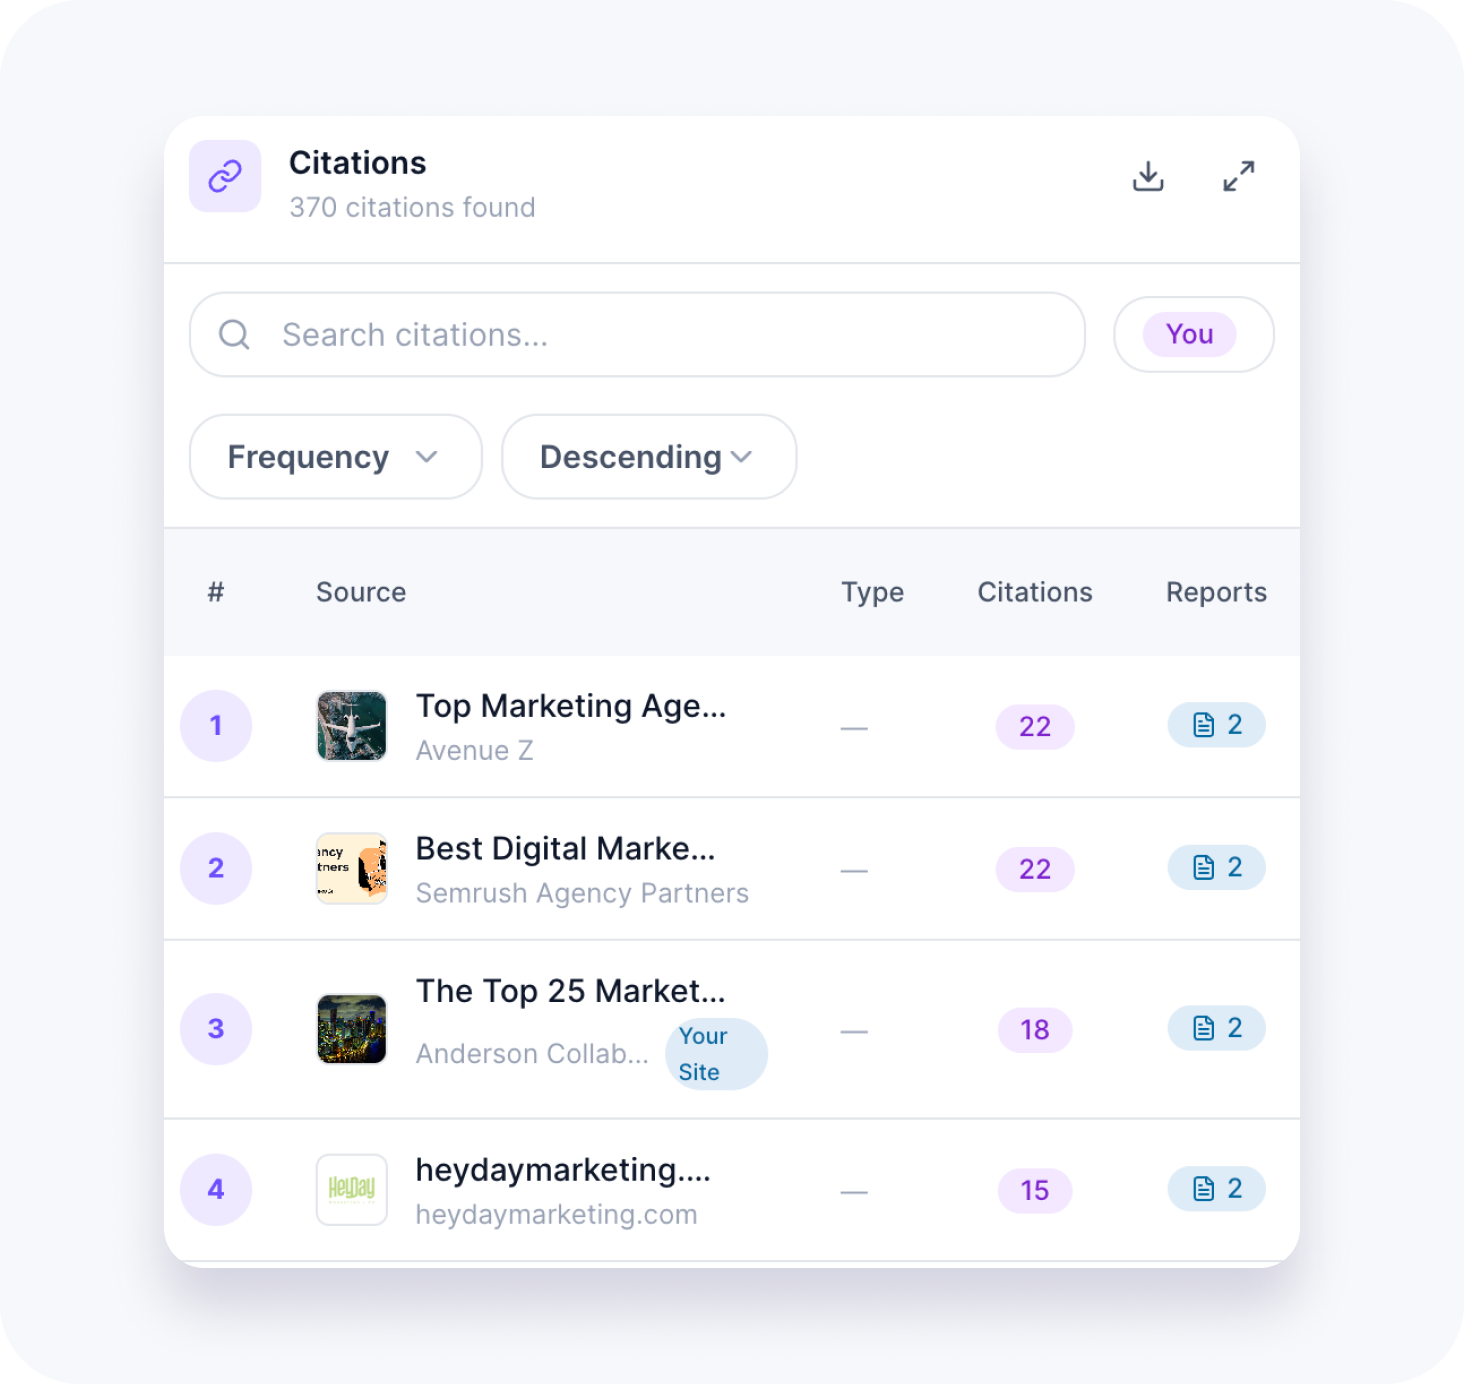Sort by the Reports column header
Image resolution: width=1464 pixels, height=1384 pixels.
point(1215,592)
